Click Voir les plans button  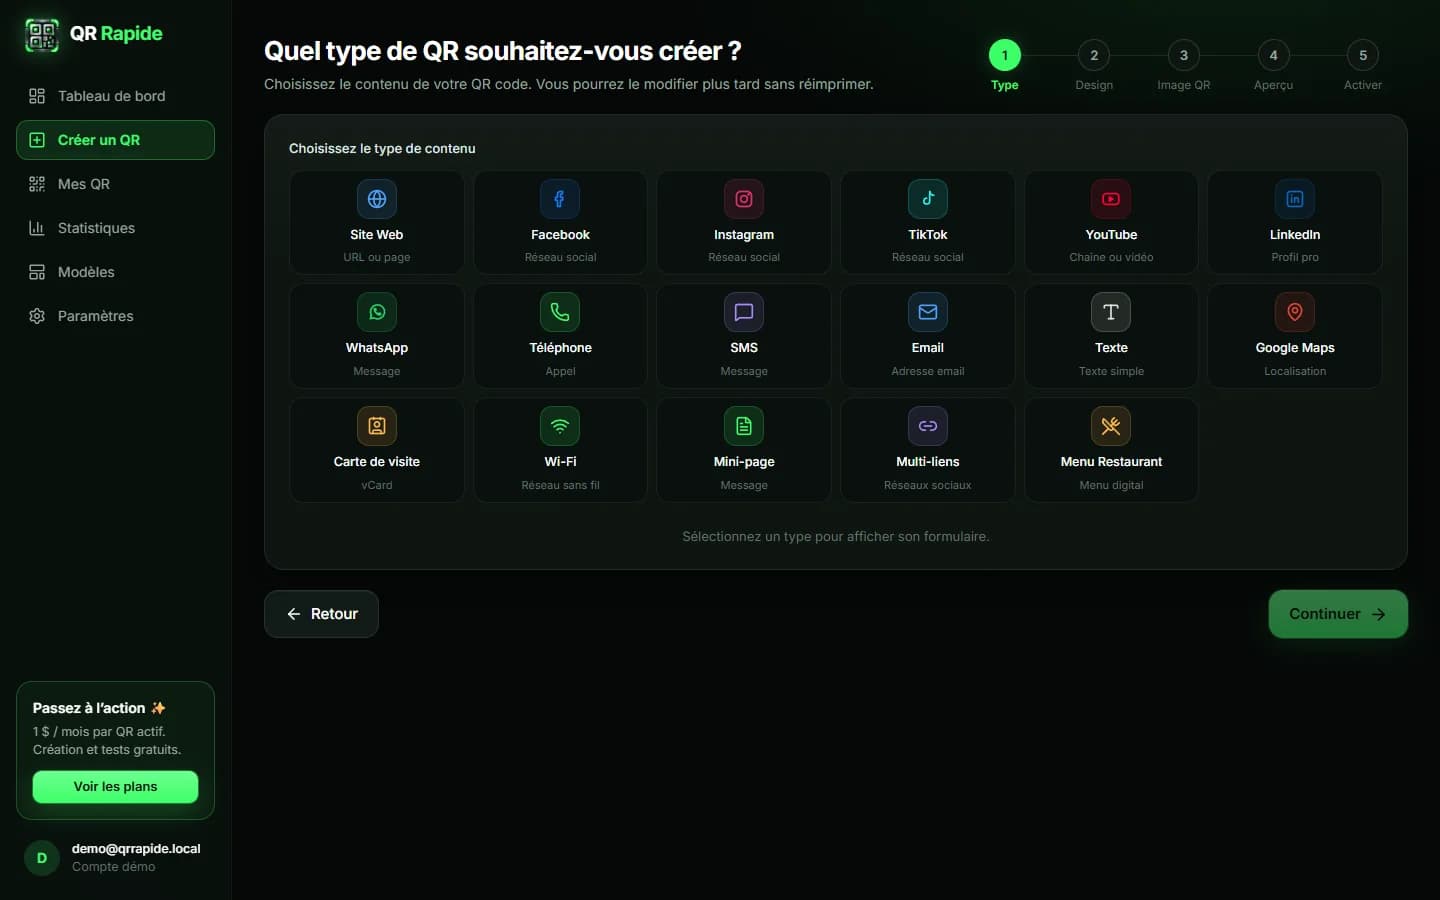point(115,787)
